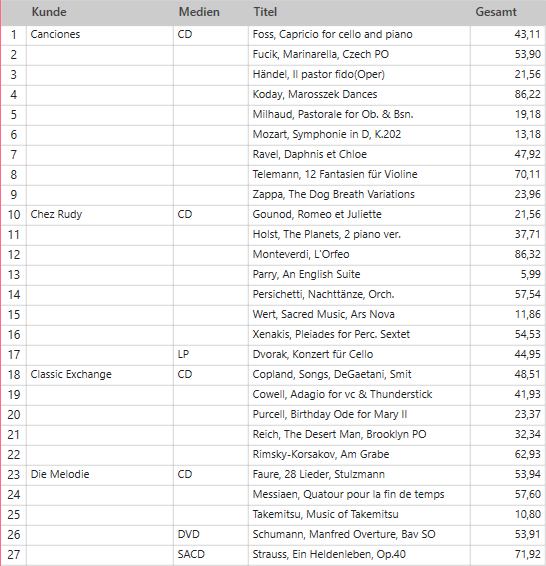
Task: Select title Ravel, Daphnis et Chloe
Action: coord(359,155)
